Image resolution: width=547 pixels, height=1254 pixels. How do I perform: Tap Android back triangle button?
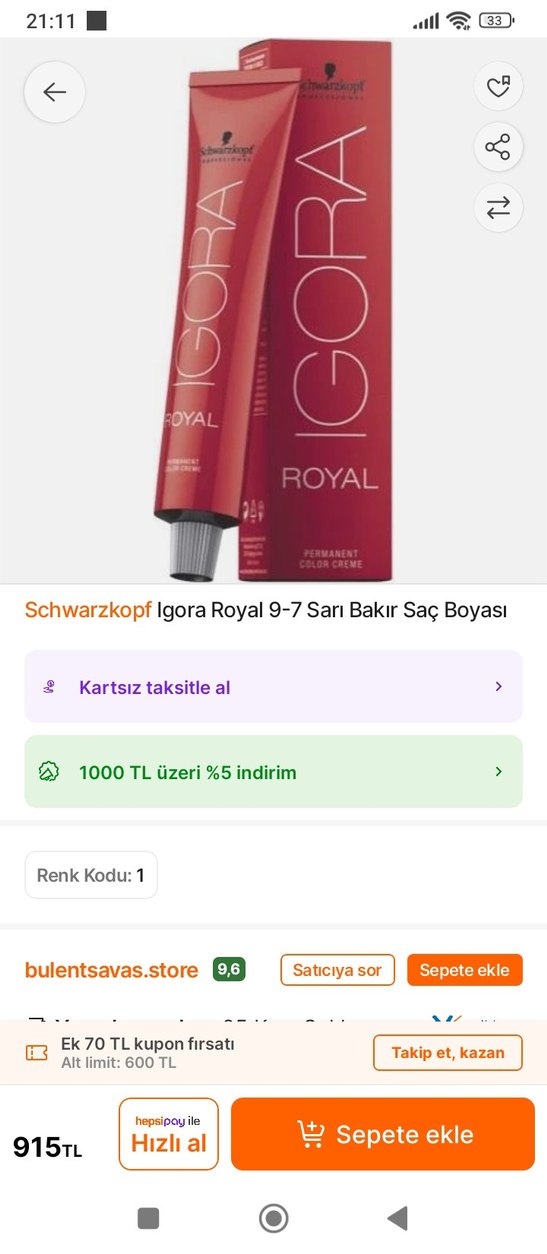pos(397,1217)
